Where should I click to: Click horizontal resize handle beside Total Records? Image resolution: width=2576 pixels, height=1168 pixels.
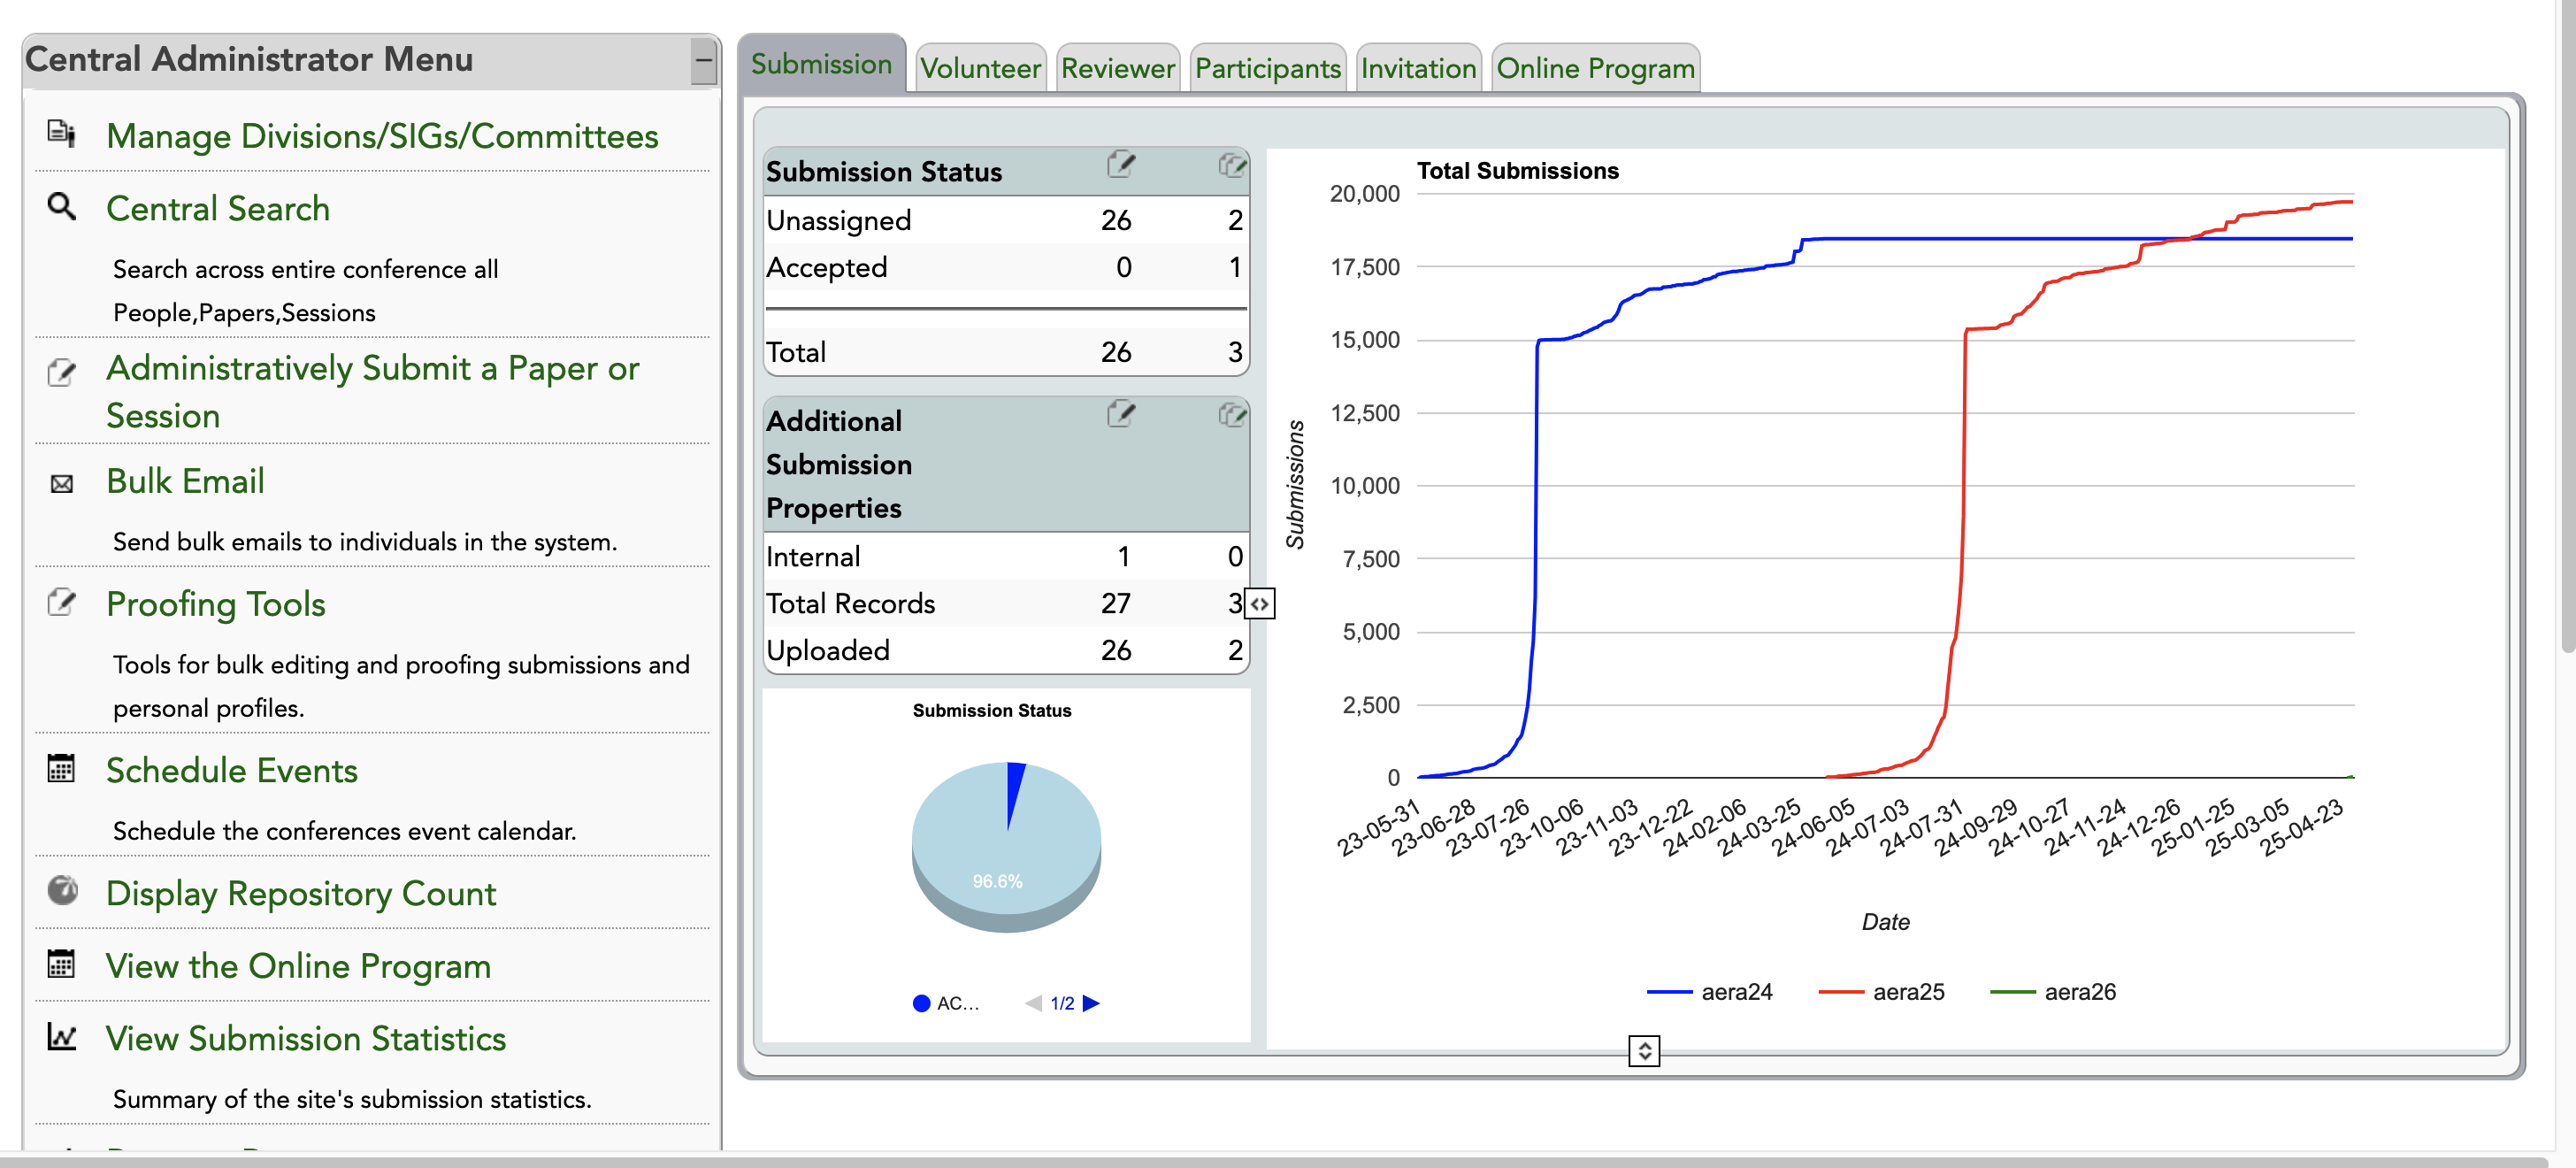coord(1260,604)
